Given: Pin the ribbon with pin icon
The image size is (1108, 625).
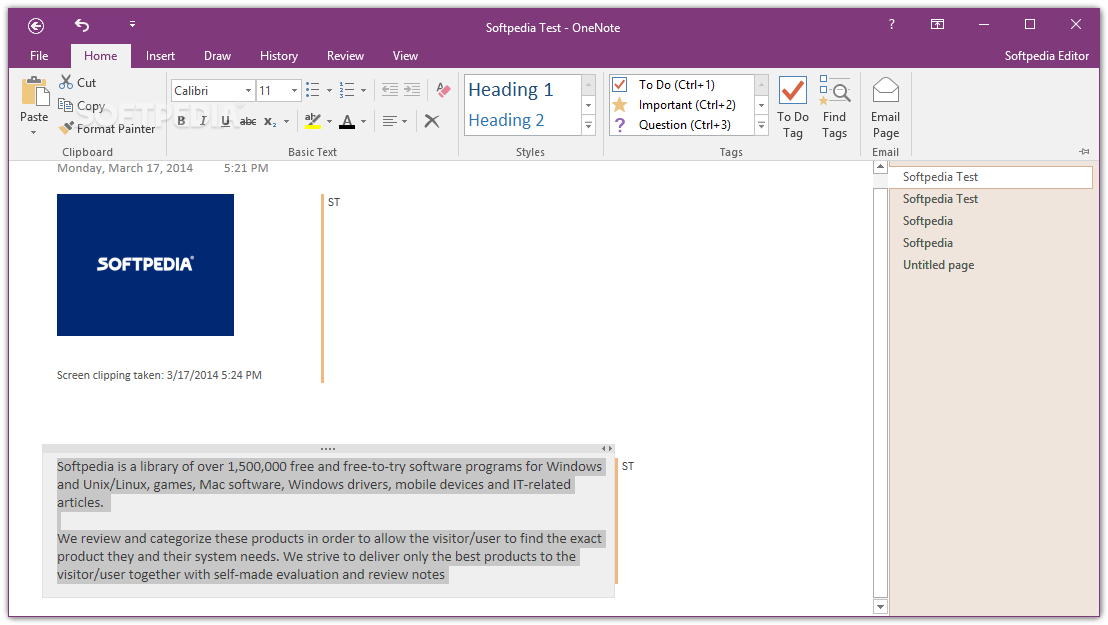Looking at the screenshot, I should (x=1085, y=151).
